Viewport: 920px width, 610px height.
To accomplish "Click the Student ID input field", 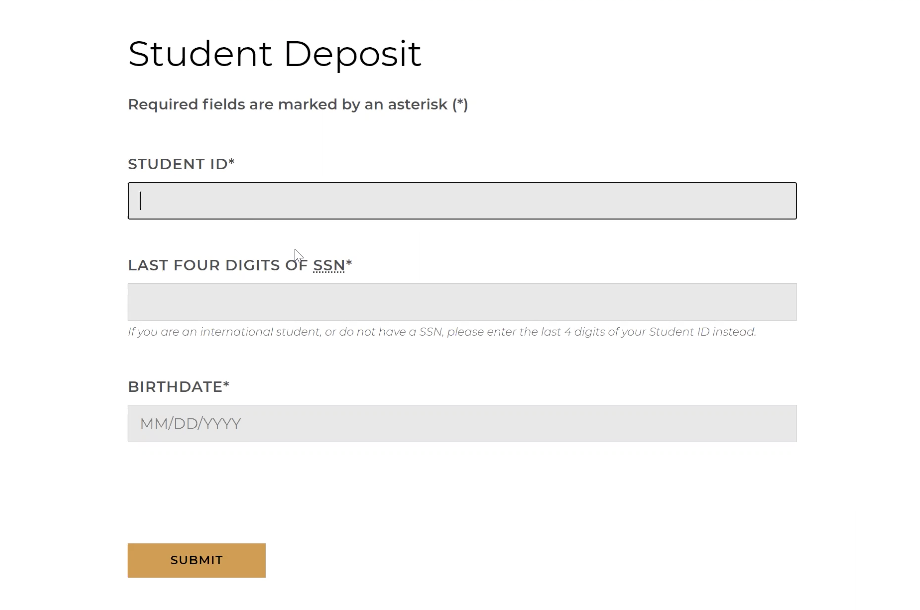I will point(462,201).
